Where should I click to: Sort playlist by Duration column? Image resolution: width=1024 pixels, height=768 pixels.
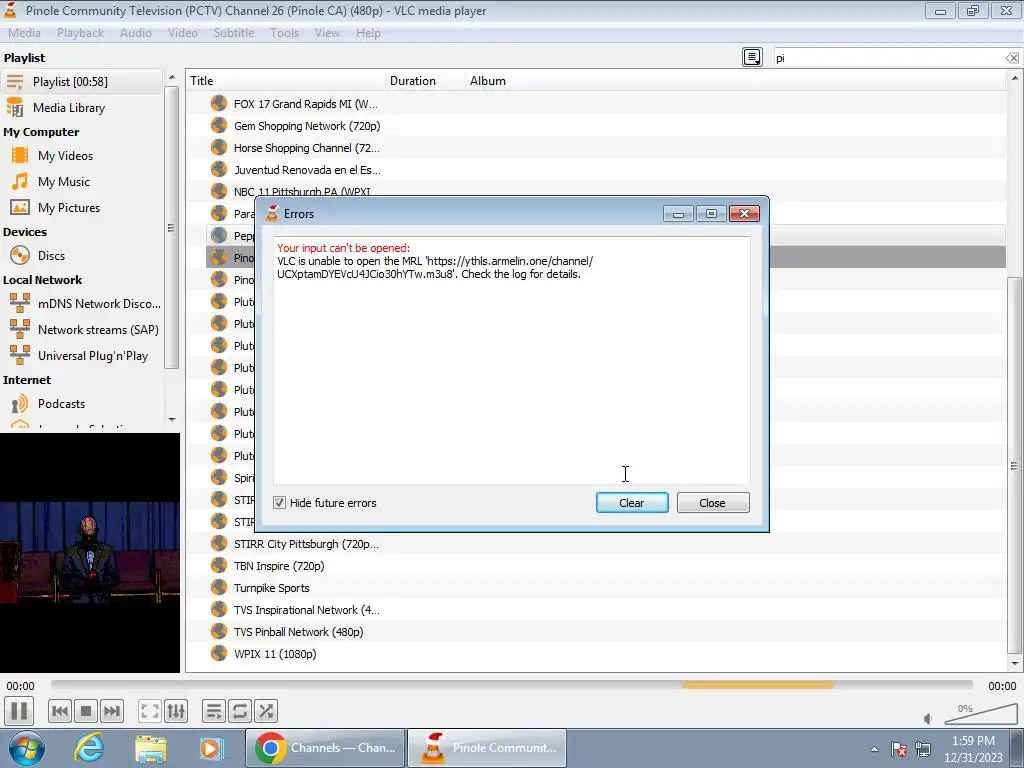426,81
